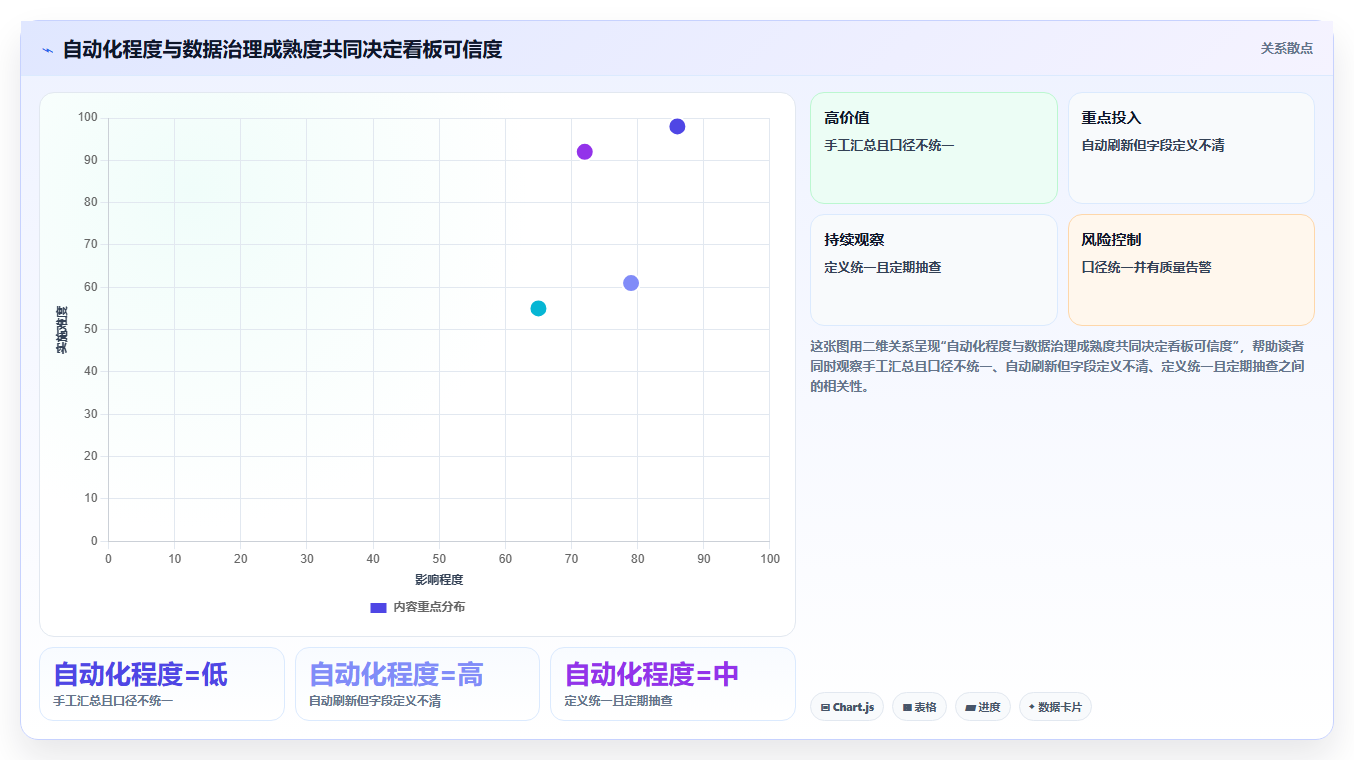
Task: Click the icon inside 表格 chip
Action: (907, 707)
